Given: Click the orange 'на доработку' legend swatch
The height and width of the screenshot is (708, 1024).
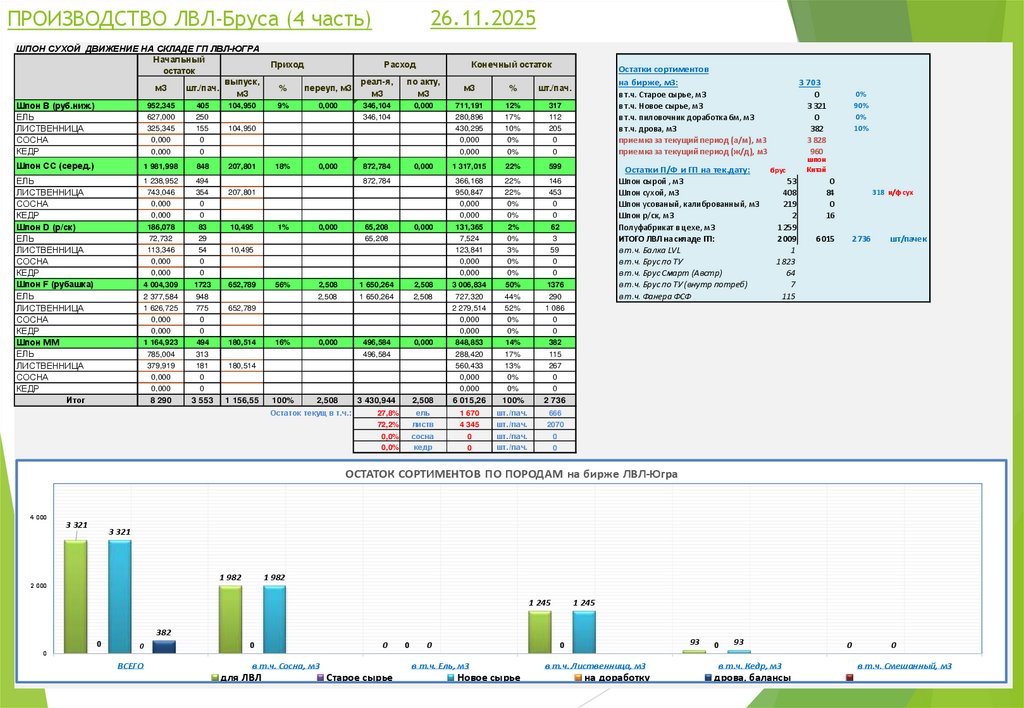Looking at the screenshot, I should coord(578,678).
